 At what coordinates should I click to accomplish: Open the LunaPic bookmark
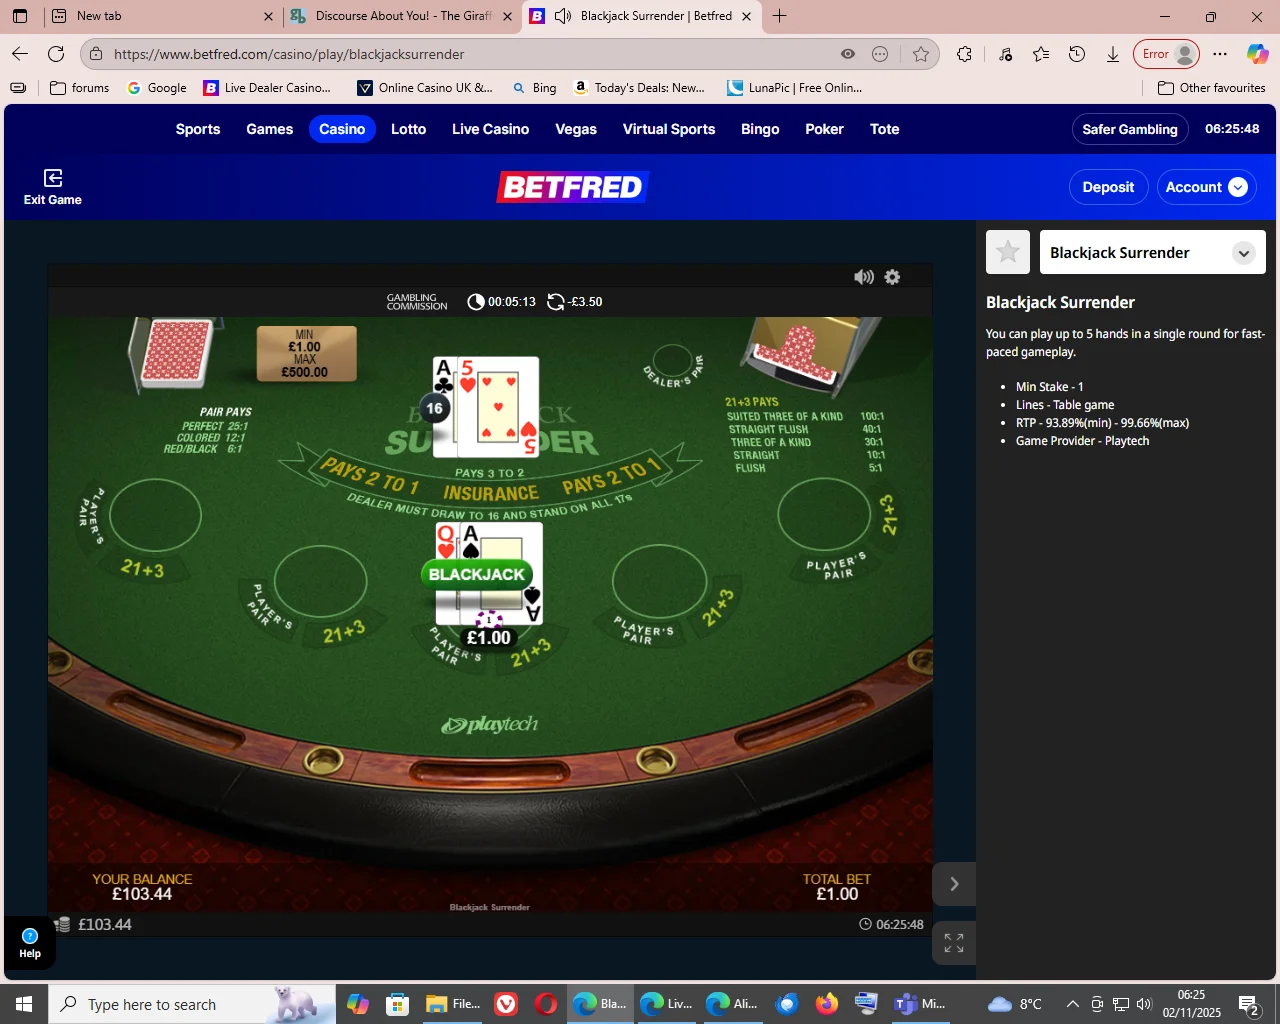[x=795, y=88]
